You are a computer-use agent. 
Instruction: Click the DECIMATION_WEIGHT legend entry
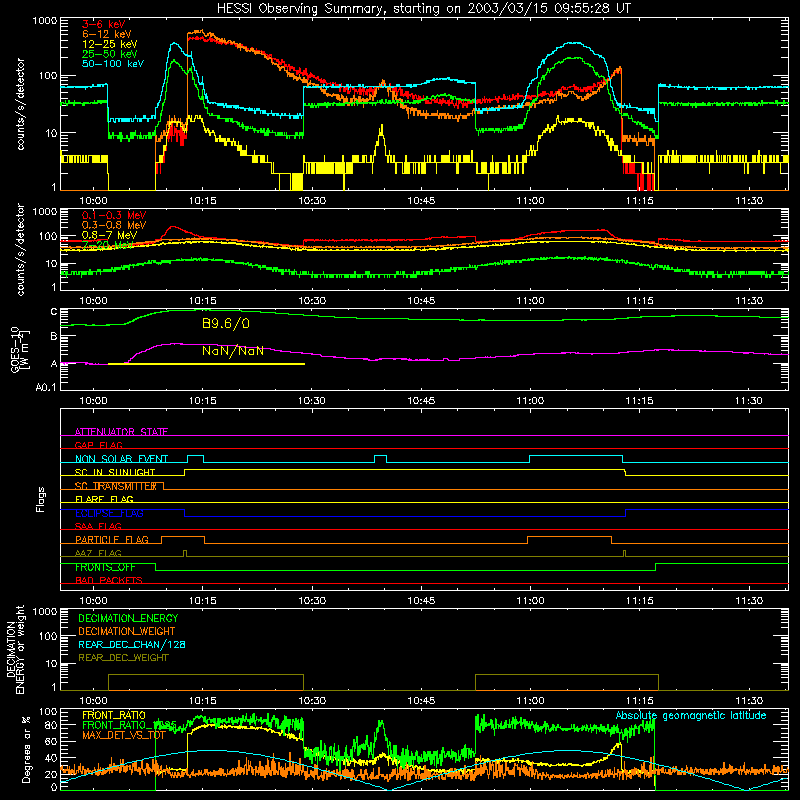point(127,631)
